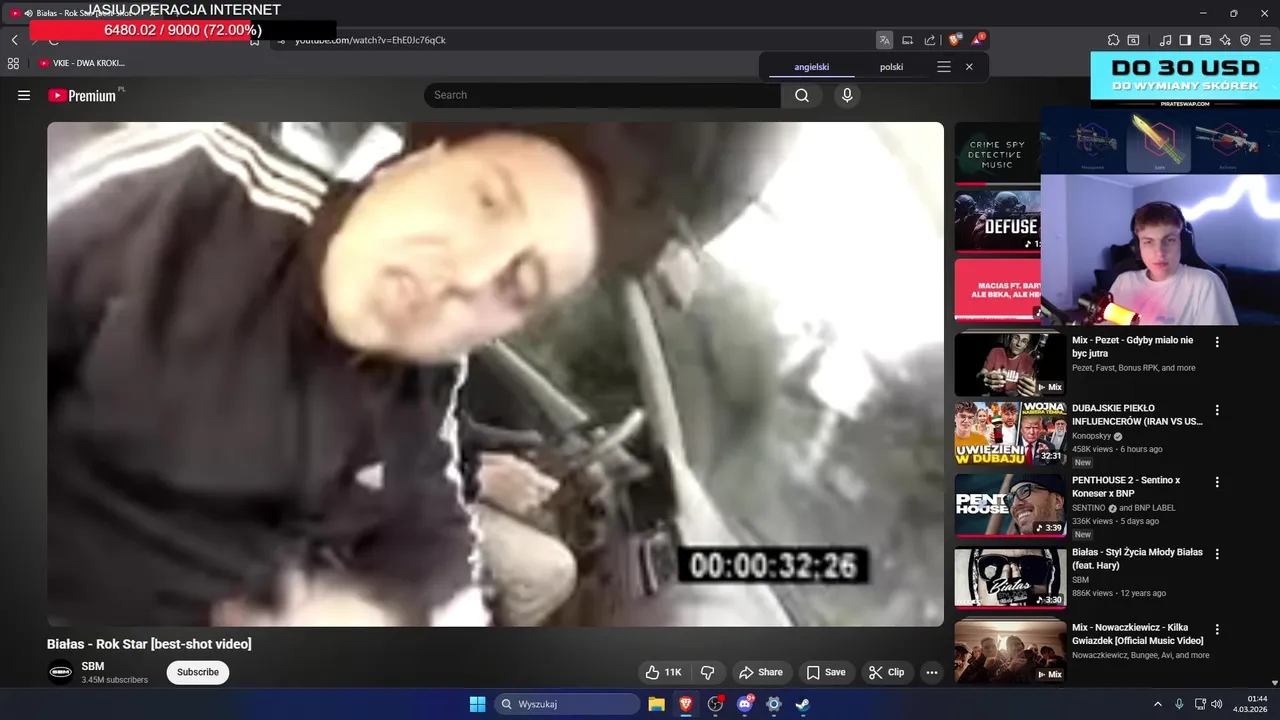Open translate popup options menu
Viewport: 1280px width, 720px height.
[x=943, y=67]
